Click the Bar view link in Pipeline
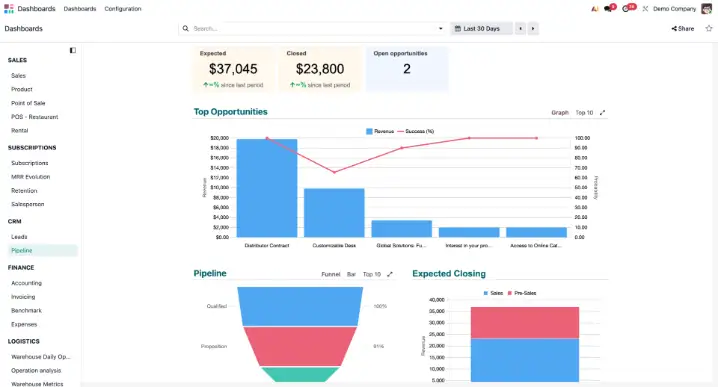Screen dimensions: 718x387 click(x=351, y=274)
